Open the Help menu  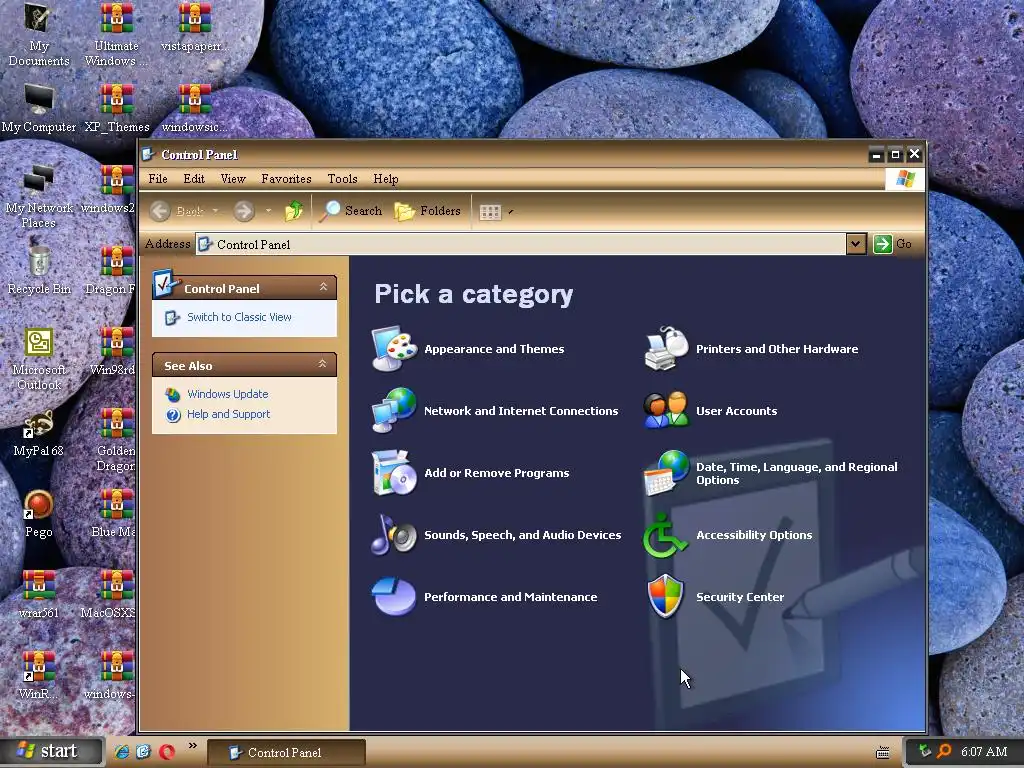[385, 178]
